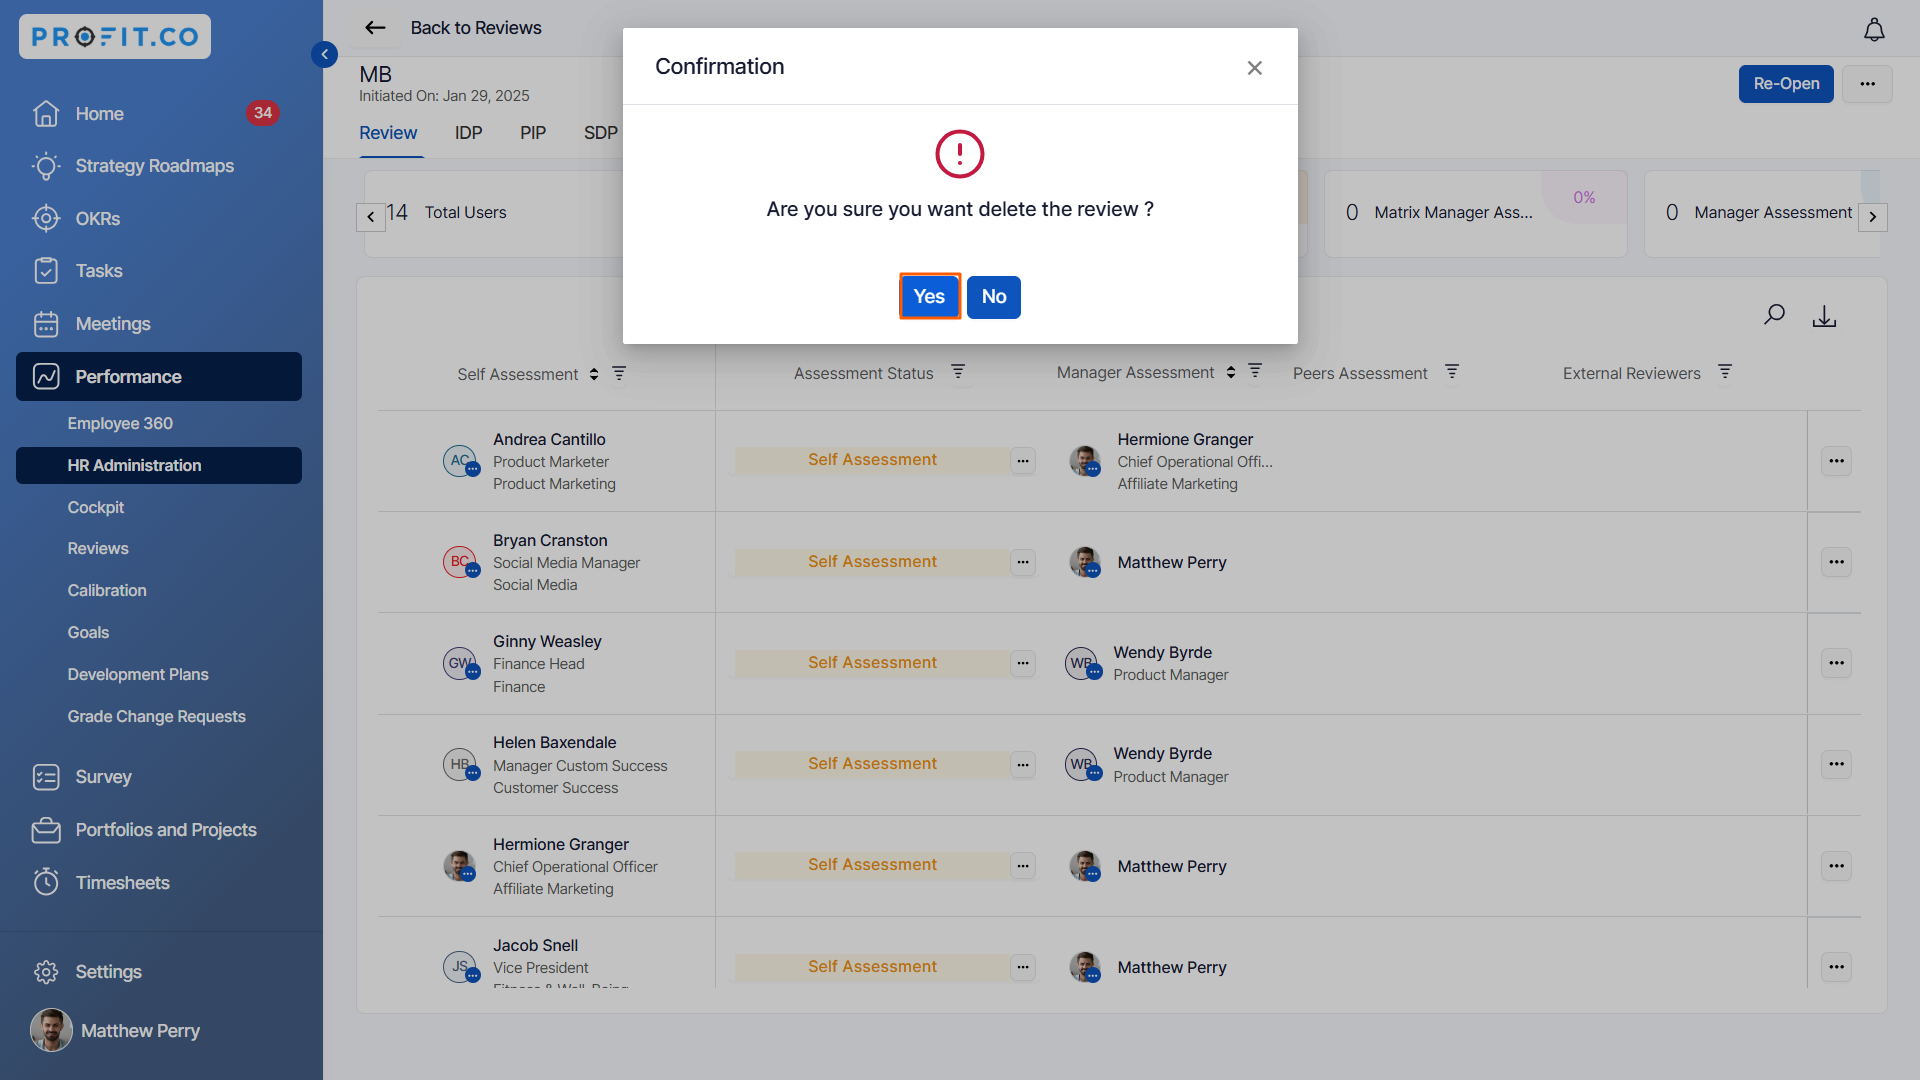1920x1080 pixels.
Task: Click the Re-Open button
Action: [x=1786, y=84]
